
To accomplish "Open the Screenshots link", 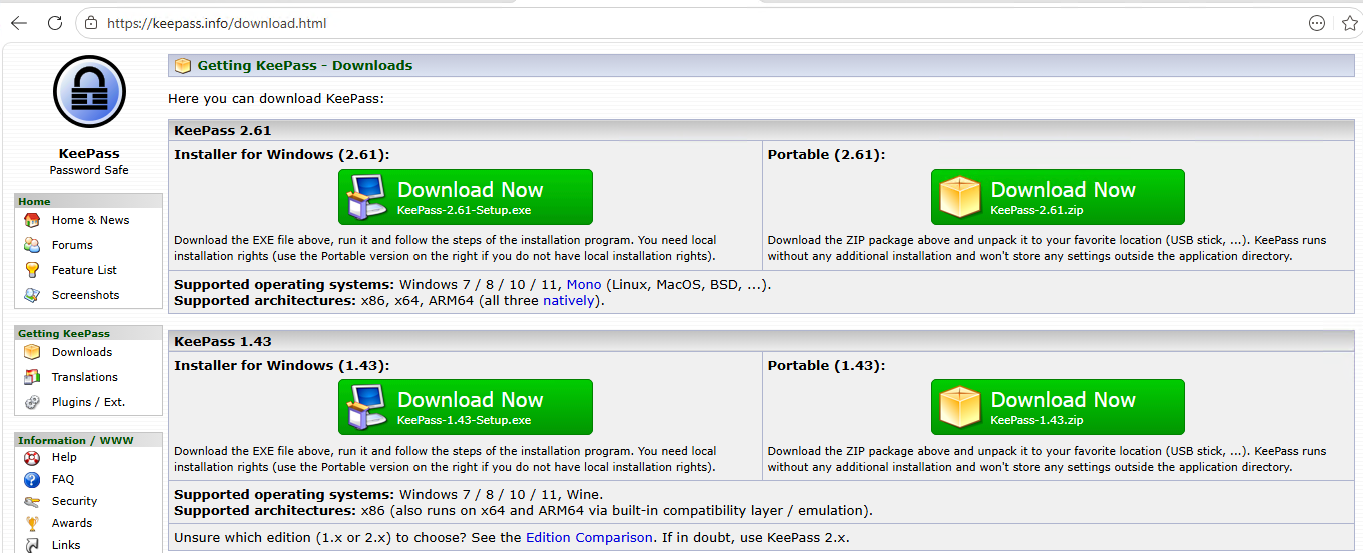I will point(85,295).
